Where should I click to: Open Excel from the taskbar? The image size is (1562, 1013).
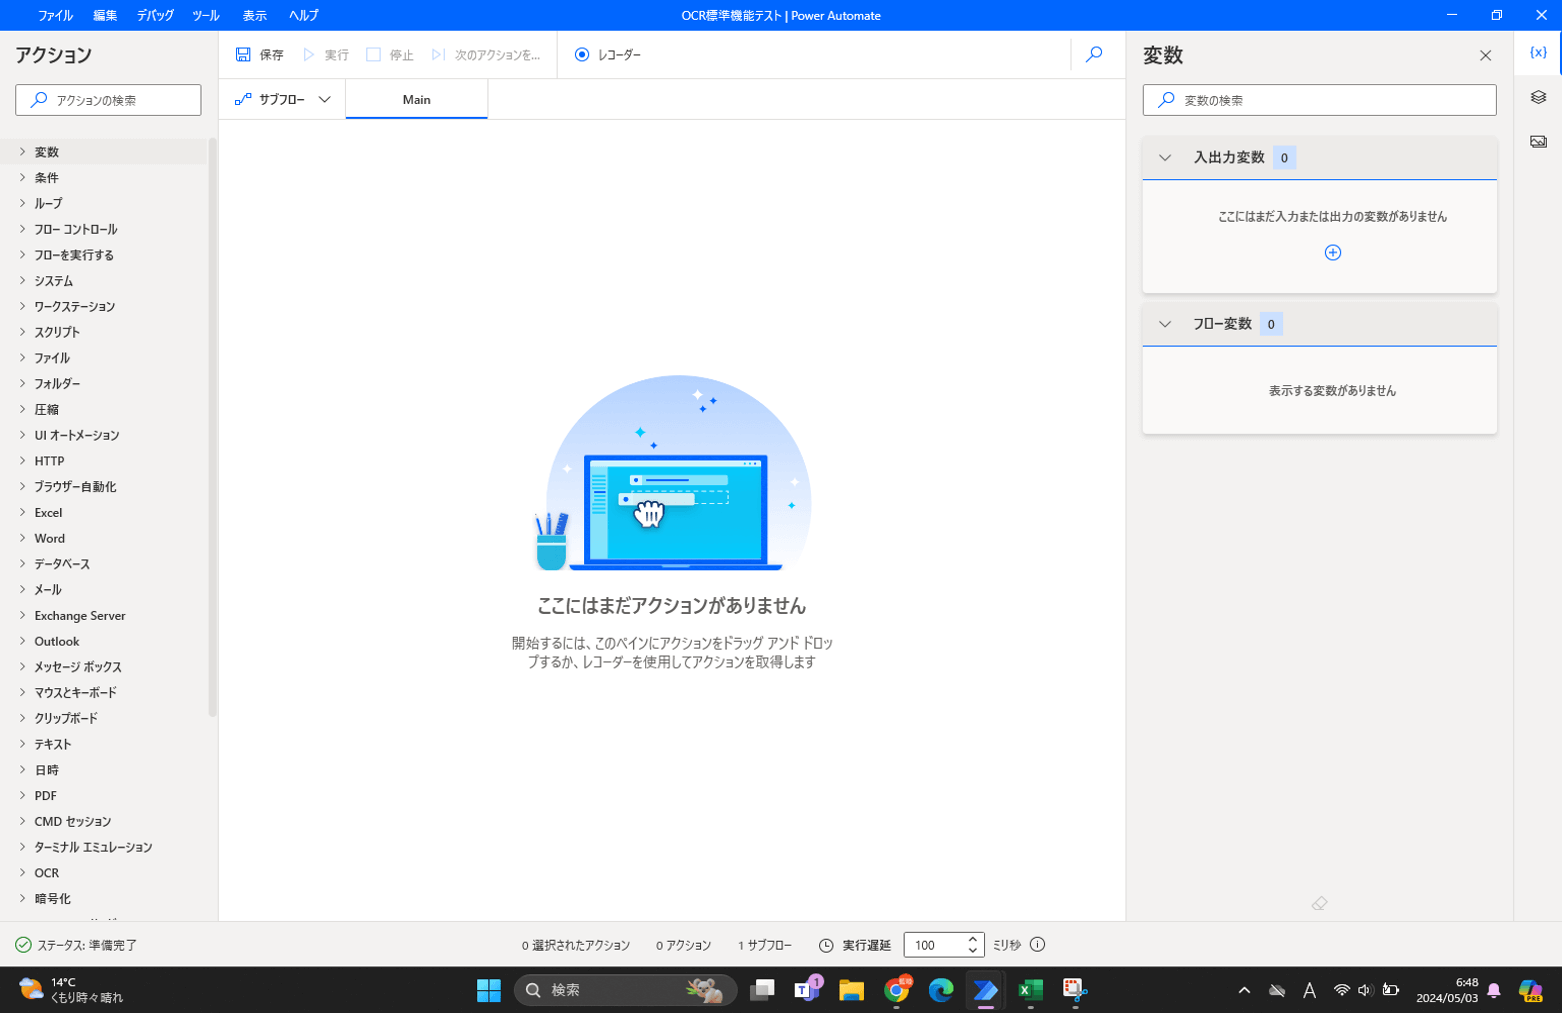pyautogui.click(x=1031, y=990)
